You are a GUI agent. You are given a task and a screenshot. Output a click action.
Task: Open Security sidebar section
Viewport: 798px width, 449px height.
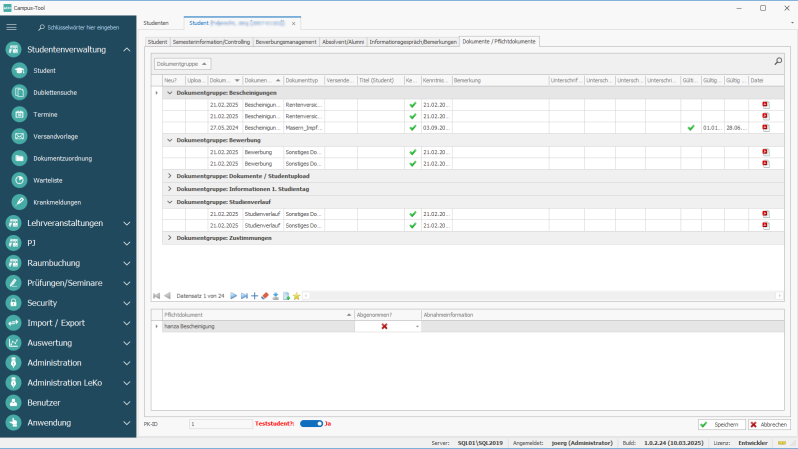[x=68, y=303]
